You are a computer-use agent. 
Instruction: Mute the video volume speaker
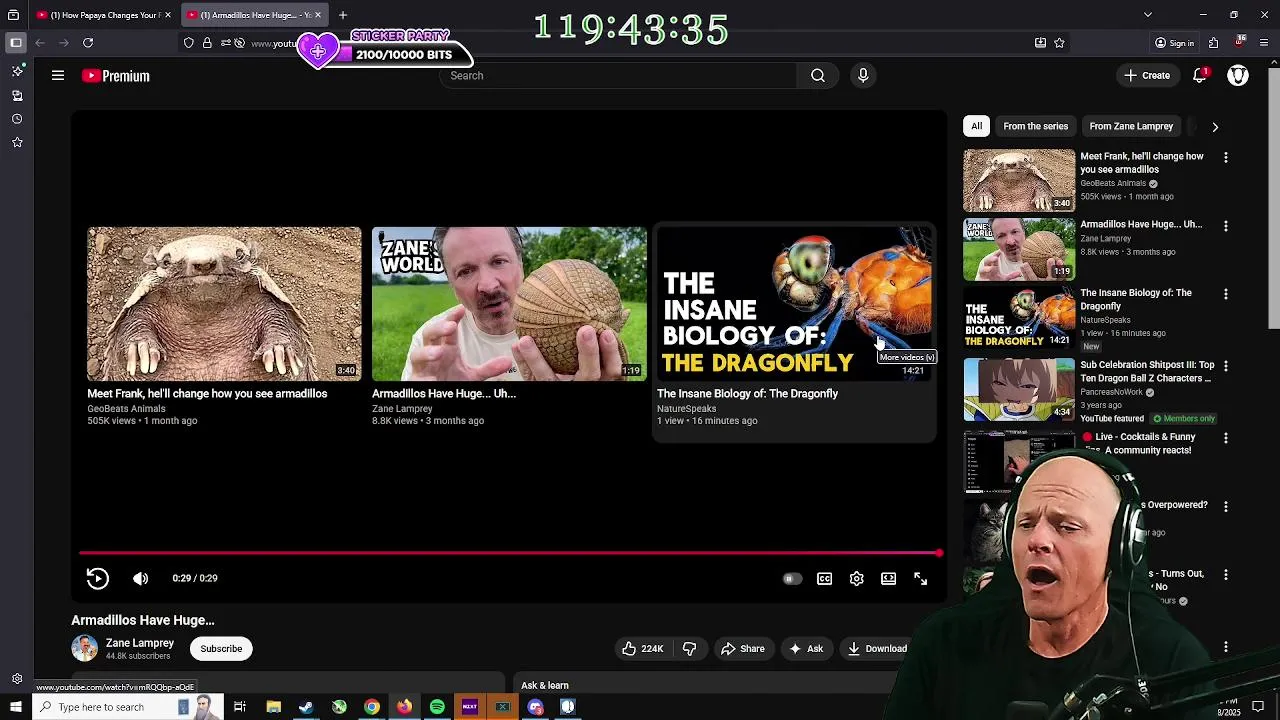tap(141, 578)
